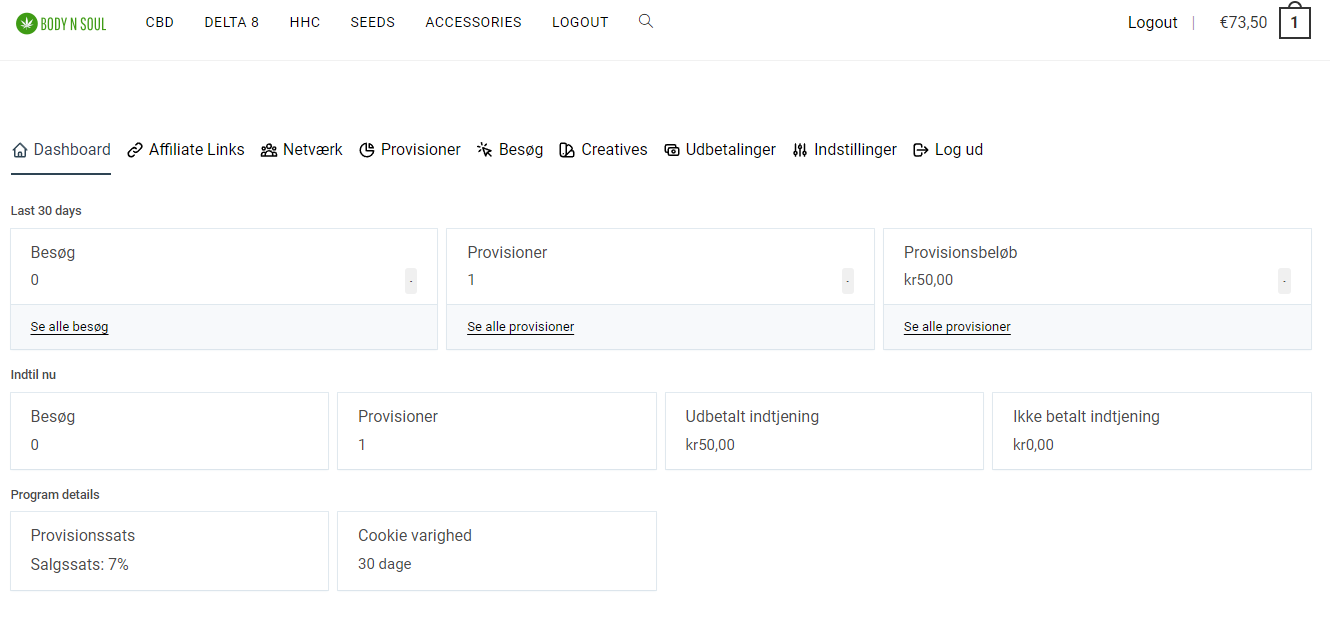Expand the Besøg stats card options
This screenshot has height=639, width=1330.
click(411, 281)
